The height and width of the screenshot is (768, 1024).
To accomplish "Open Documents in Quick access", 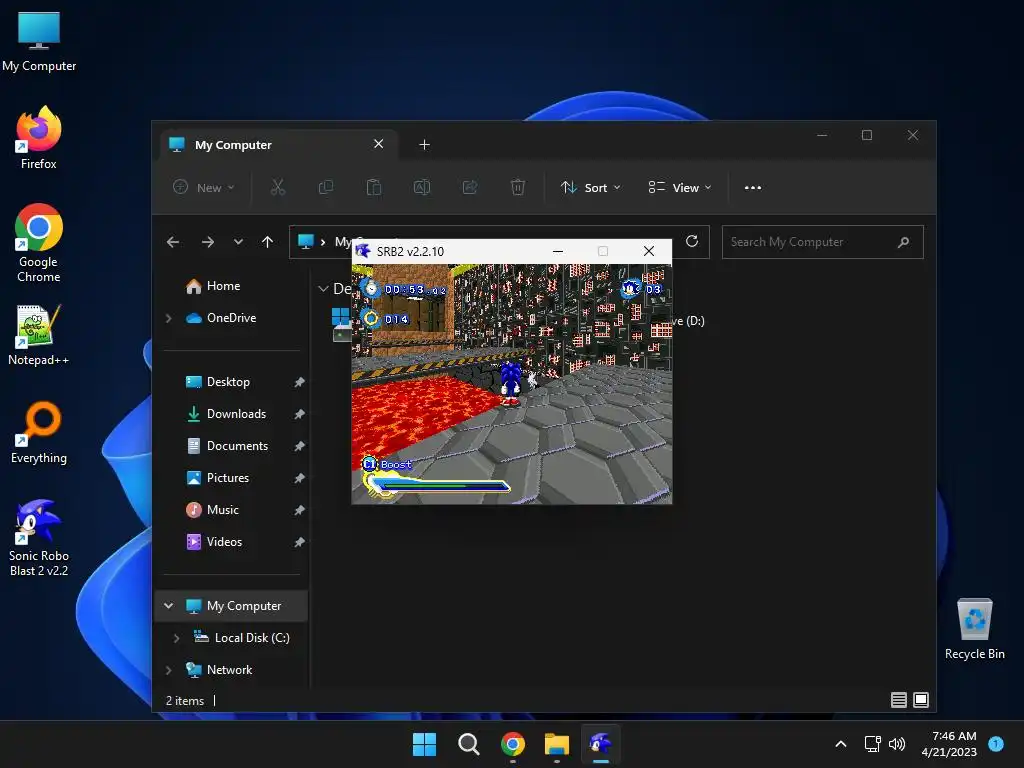I will click(x=227, y=446).
